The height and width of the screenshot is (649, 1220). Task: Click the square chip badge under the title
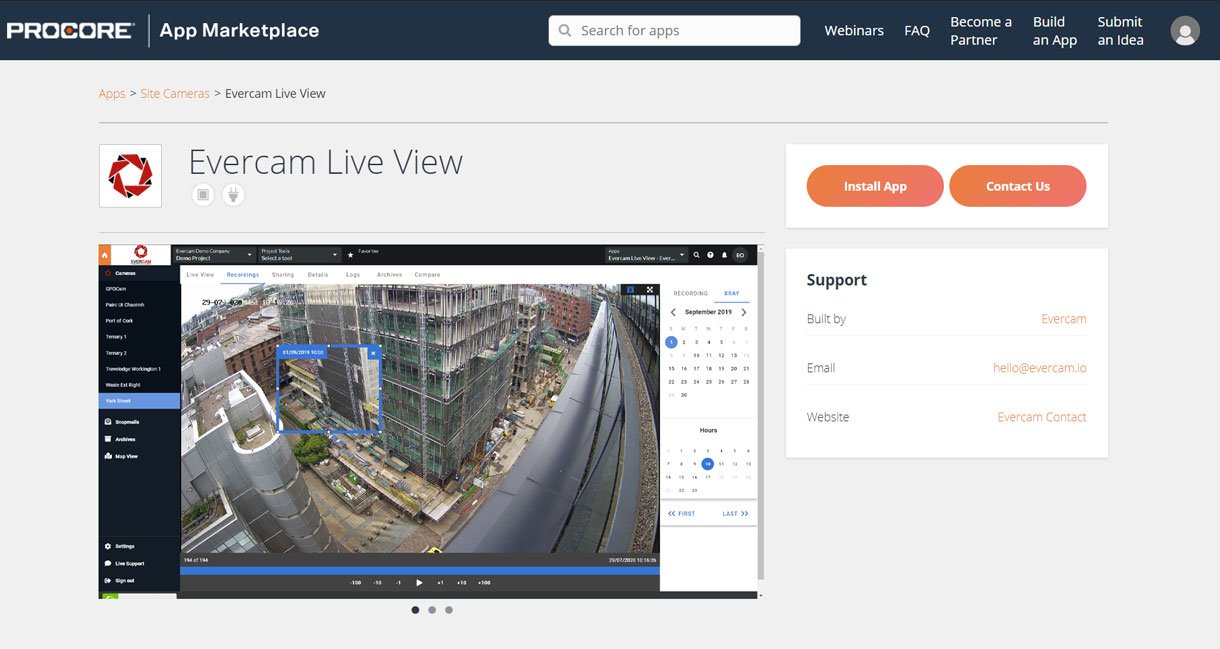204,194
